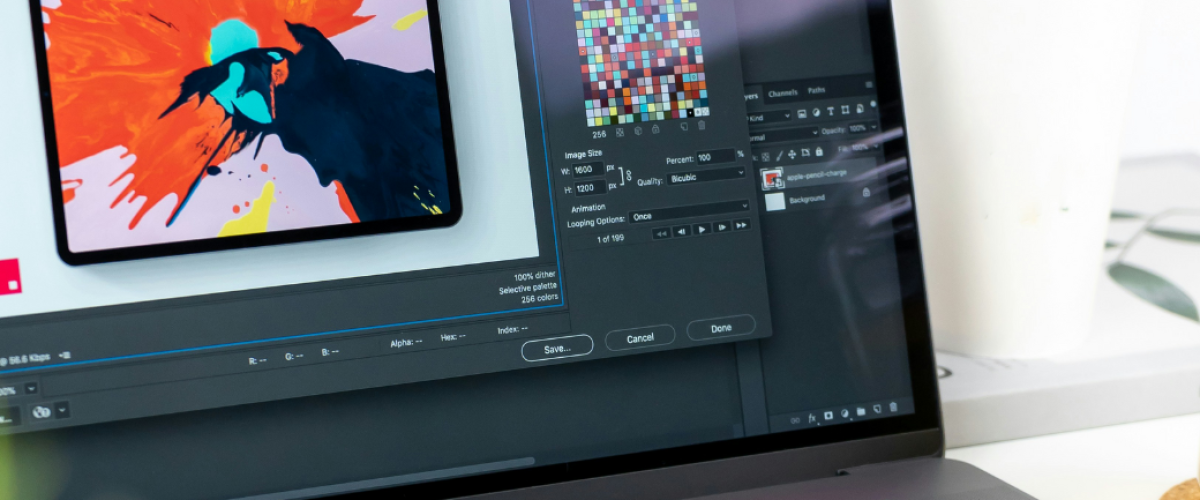
Task: Click the lock color icon under color table
Action: [655, 129]
